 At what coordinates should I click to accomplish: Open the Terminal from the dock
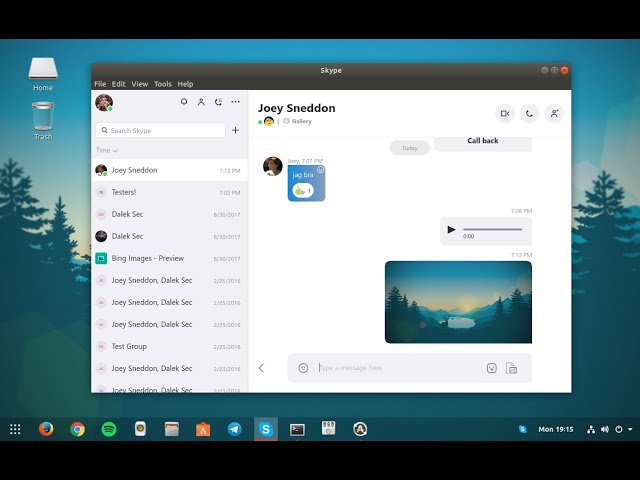(297, 429)
